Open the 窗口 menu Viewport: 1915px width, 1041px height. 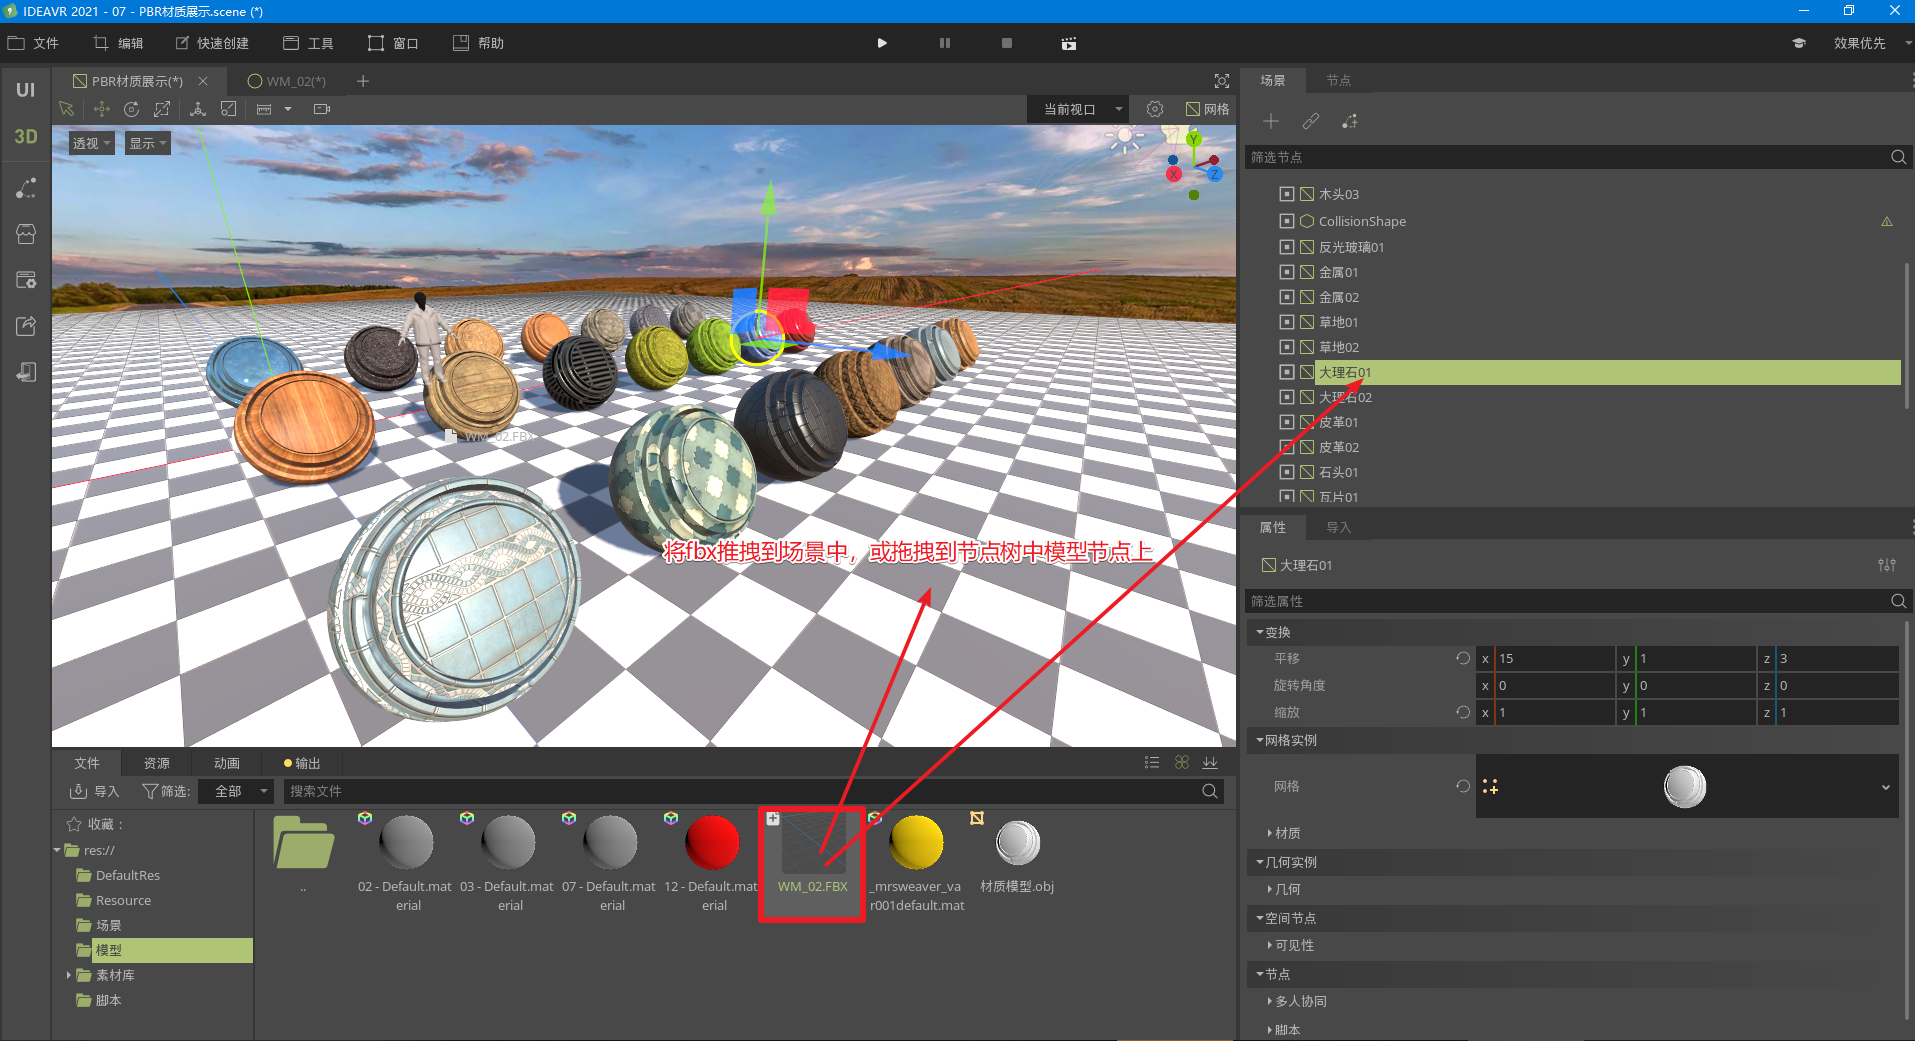(x=393, y=43)
